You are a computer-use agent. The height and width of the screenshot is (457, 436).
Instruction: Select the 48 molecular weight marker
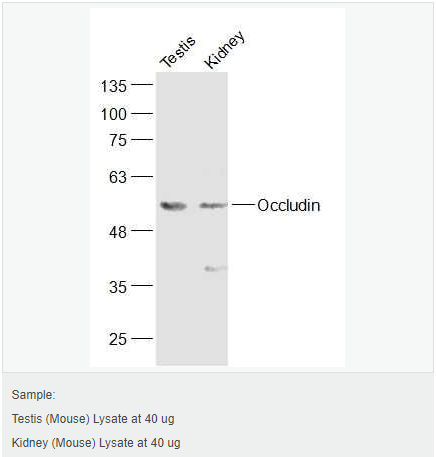point(118,232)
